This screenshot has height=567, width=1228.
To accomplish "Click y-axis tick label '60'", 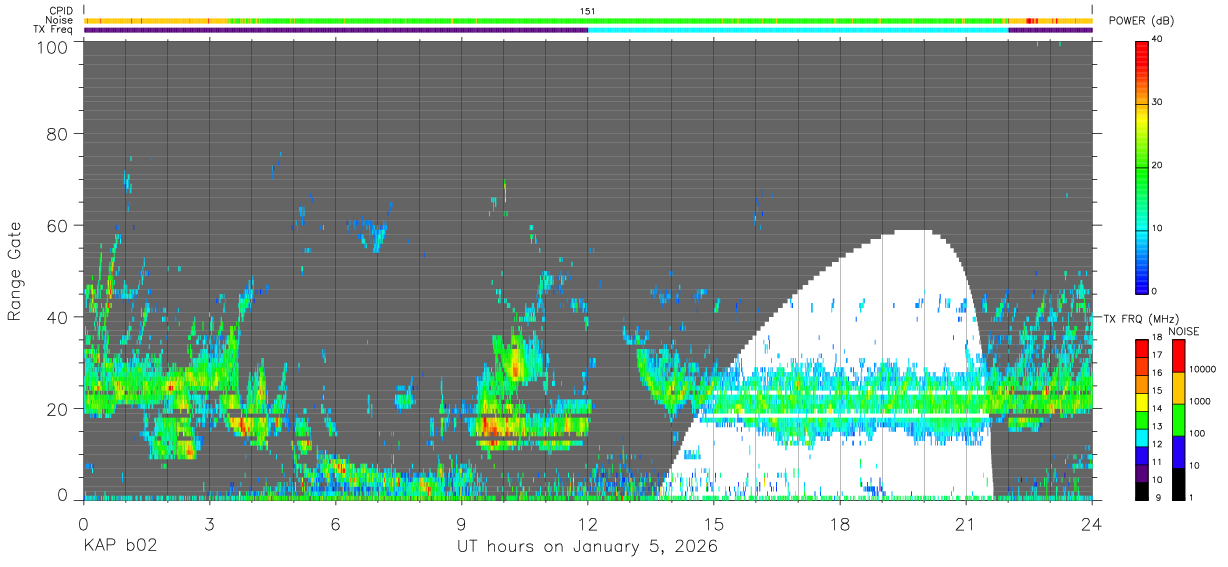I will click(58, 225).
